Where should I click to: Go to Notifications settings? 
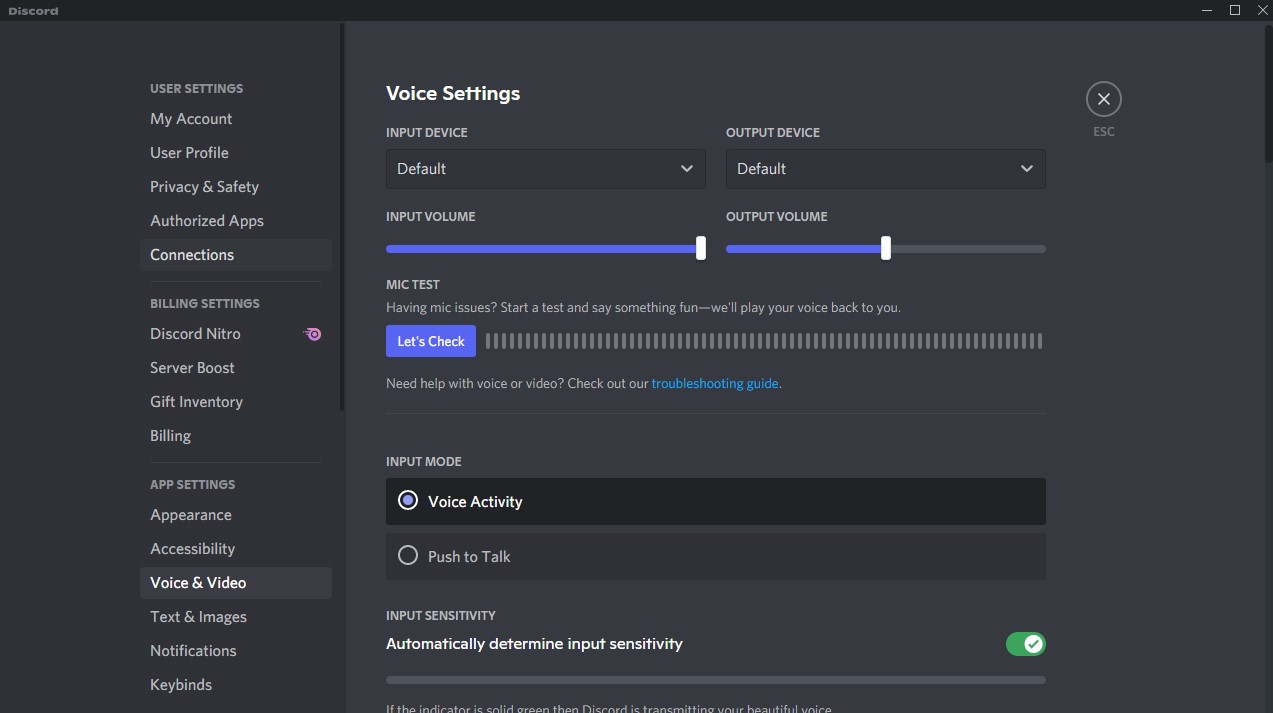[x=236, y=651]
